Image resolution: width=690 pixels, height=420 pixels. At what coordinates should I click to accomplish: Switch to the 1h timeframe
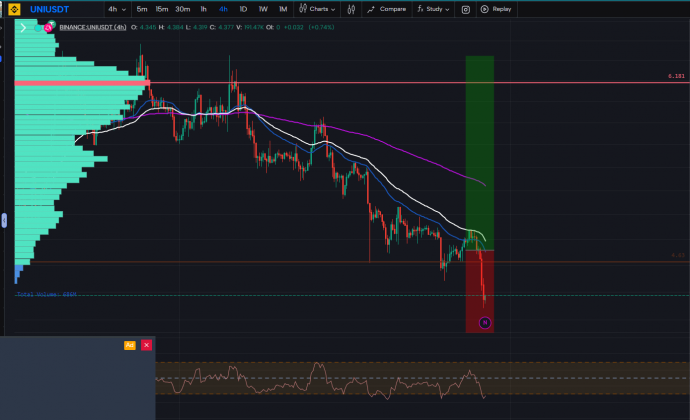(x=203, y=9)
